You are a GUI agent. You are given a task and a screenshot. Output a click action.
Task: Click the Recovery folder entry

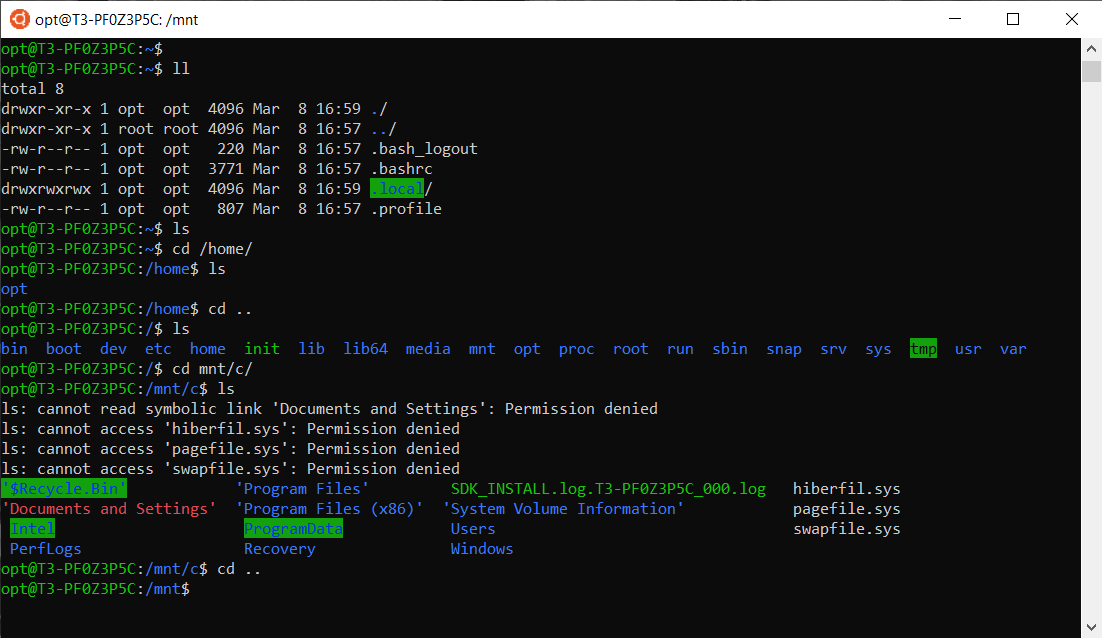coord(279,548)
